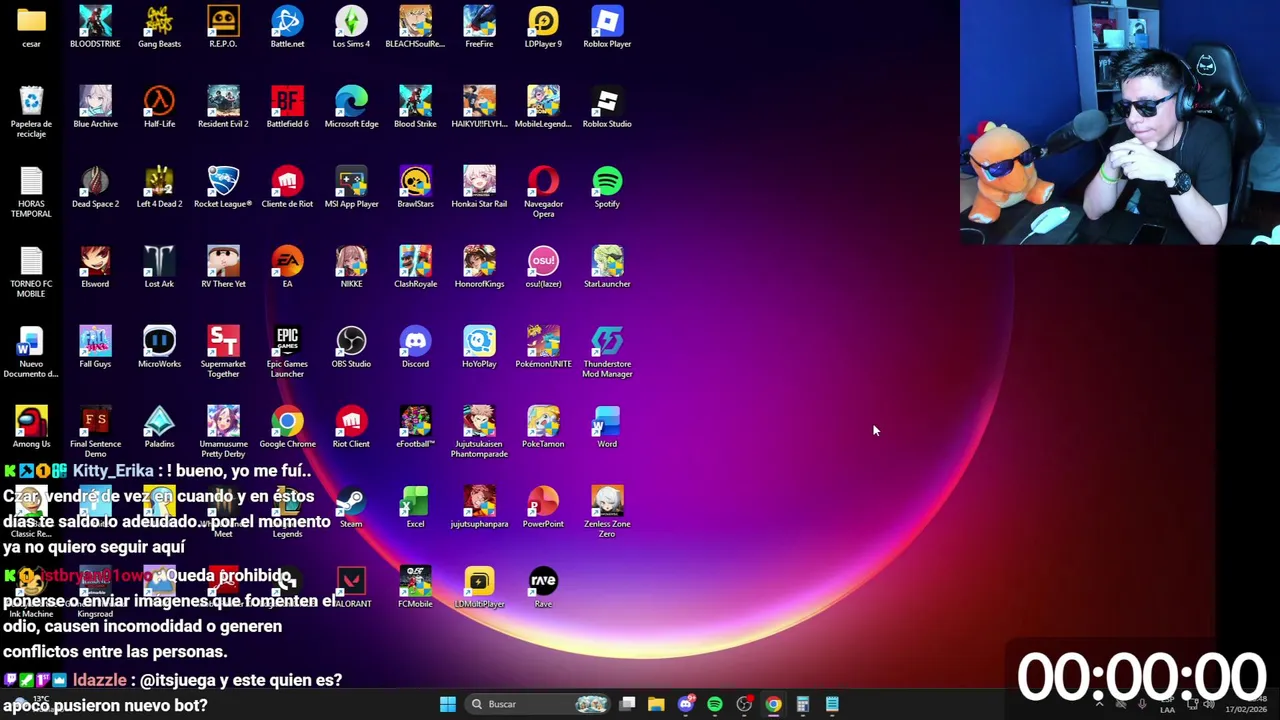The height and width of the screenshot is (720, 1280).
Task: Launch Lost Ark from desktop
Action: pos(159,267)
